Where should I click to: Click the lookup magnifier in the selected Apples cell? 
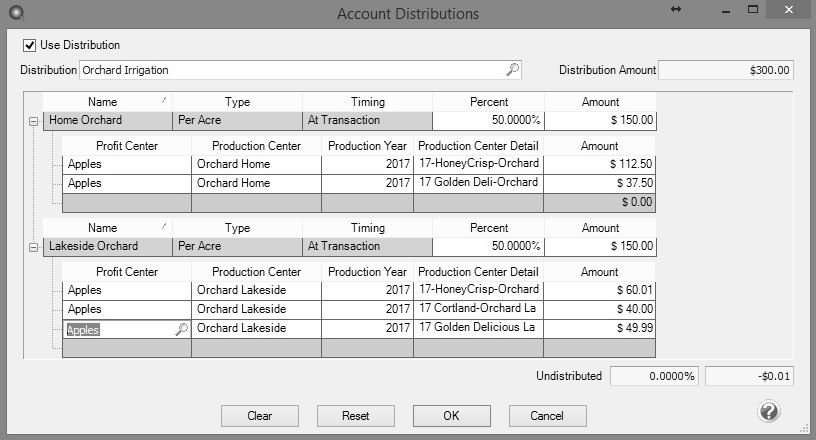181,330
